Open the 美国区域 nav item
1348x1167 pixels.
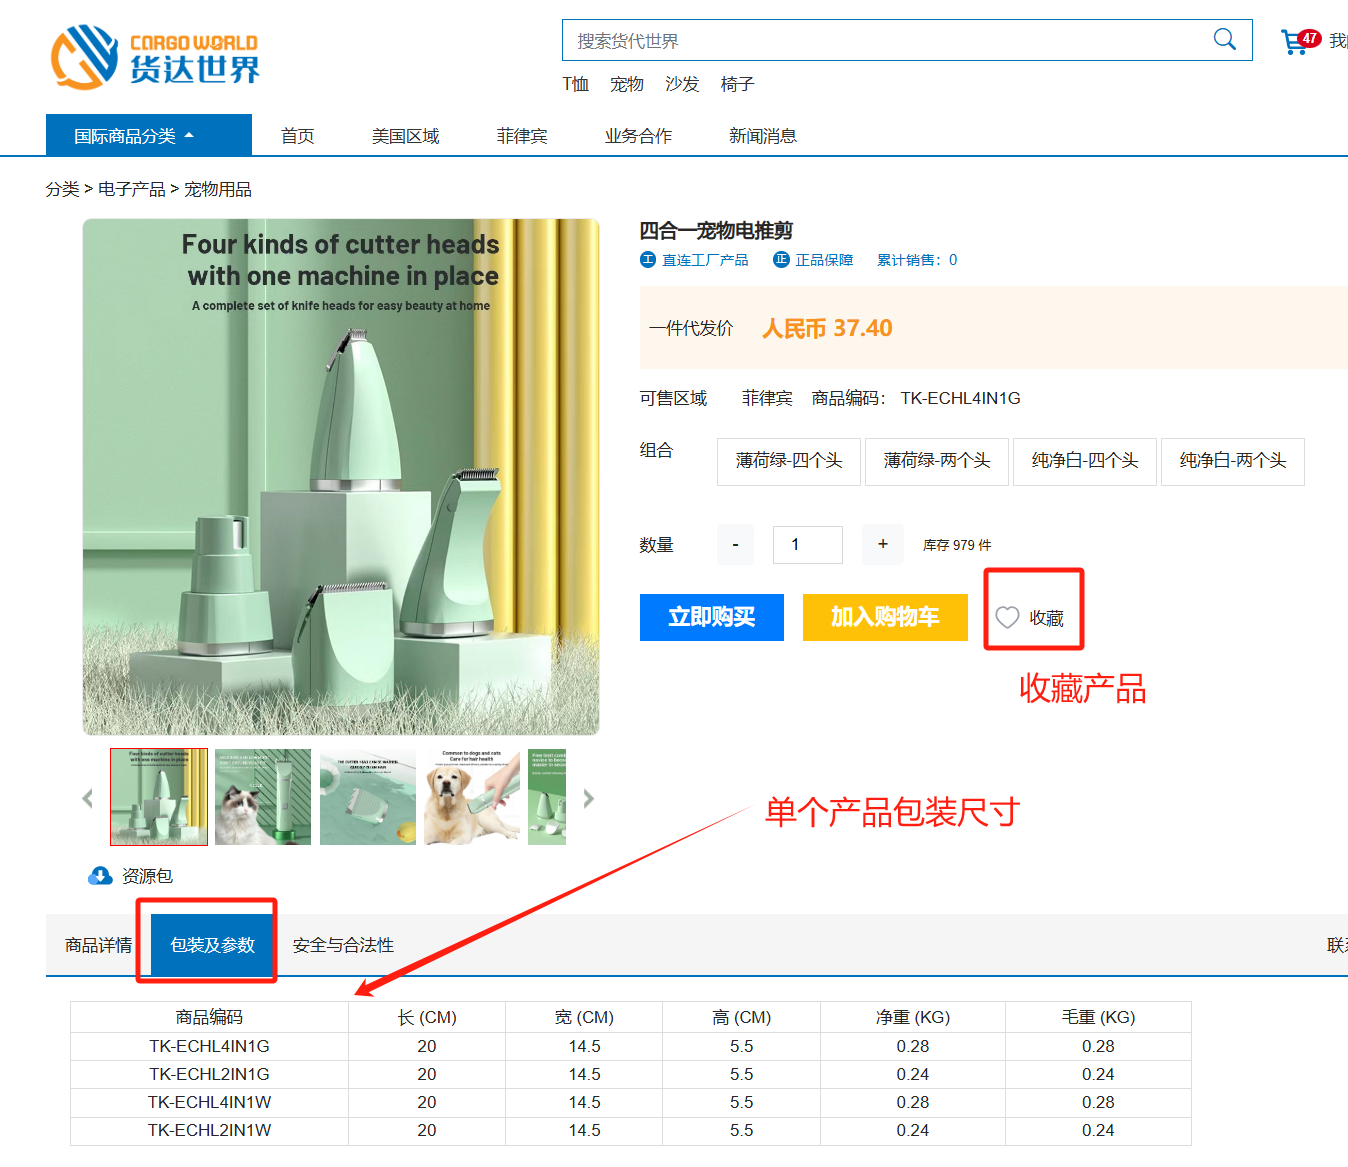tap(405, 136)
